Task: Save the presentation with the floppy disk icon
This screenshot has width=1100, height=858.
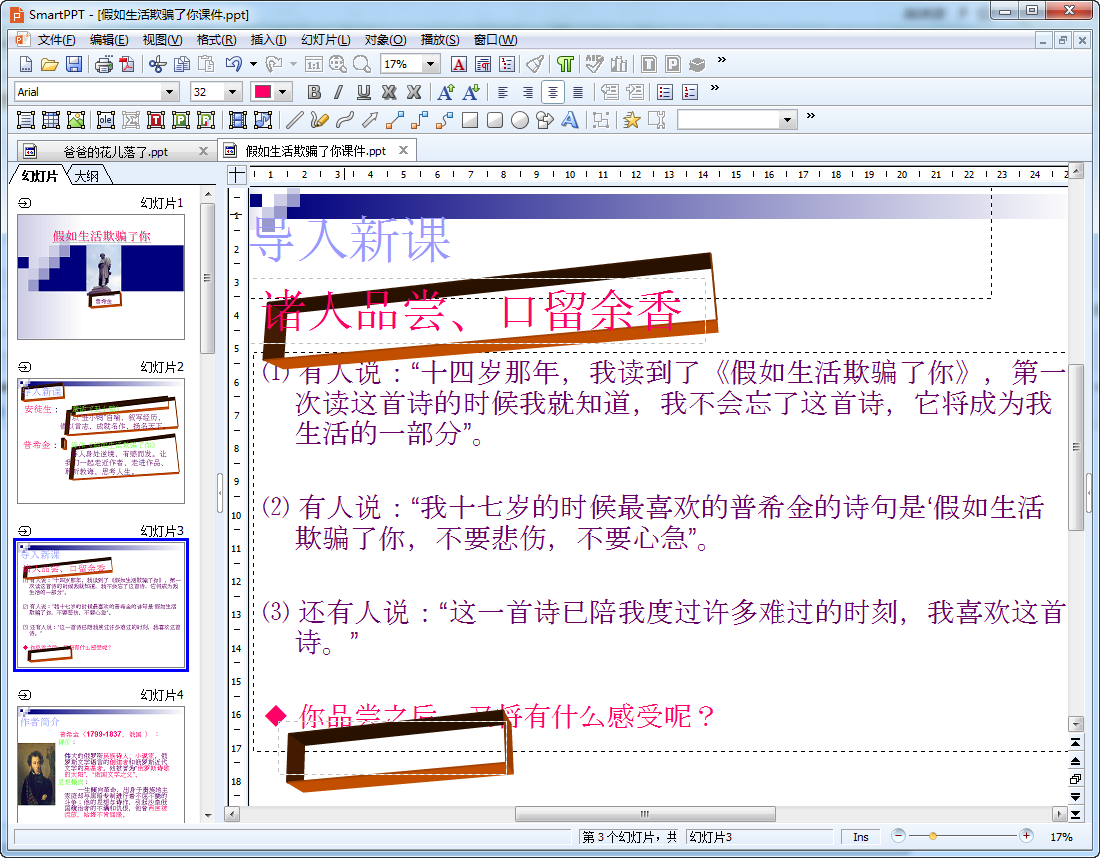Action: tap(74, 65)
